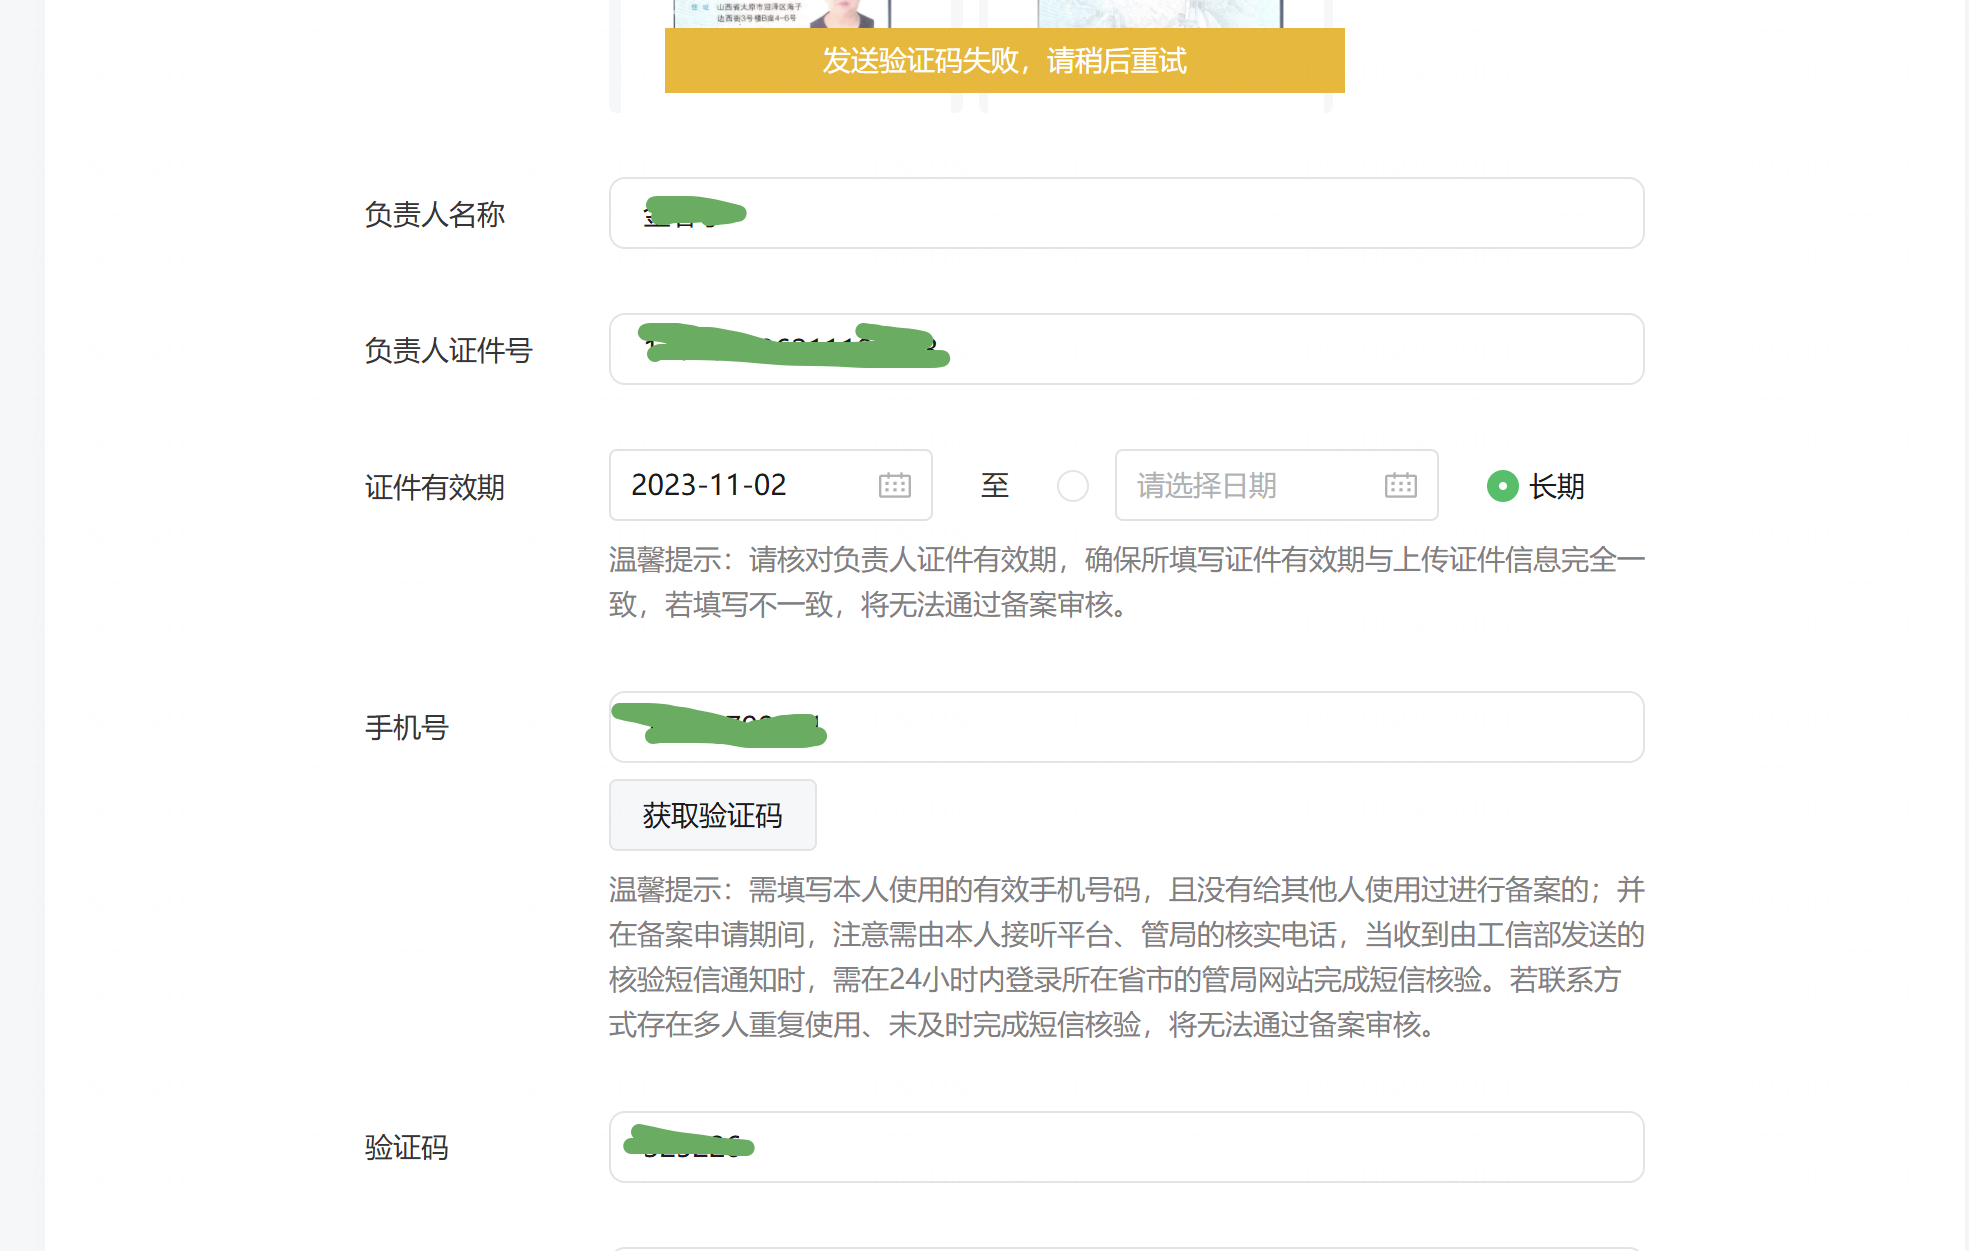The width and height of the screenshot is (1969, 1251).
Task: Select the 长期 radio button
Action: (x=1502, y=486)
